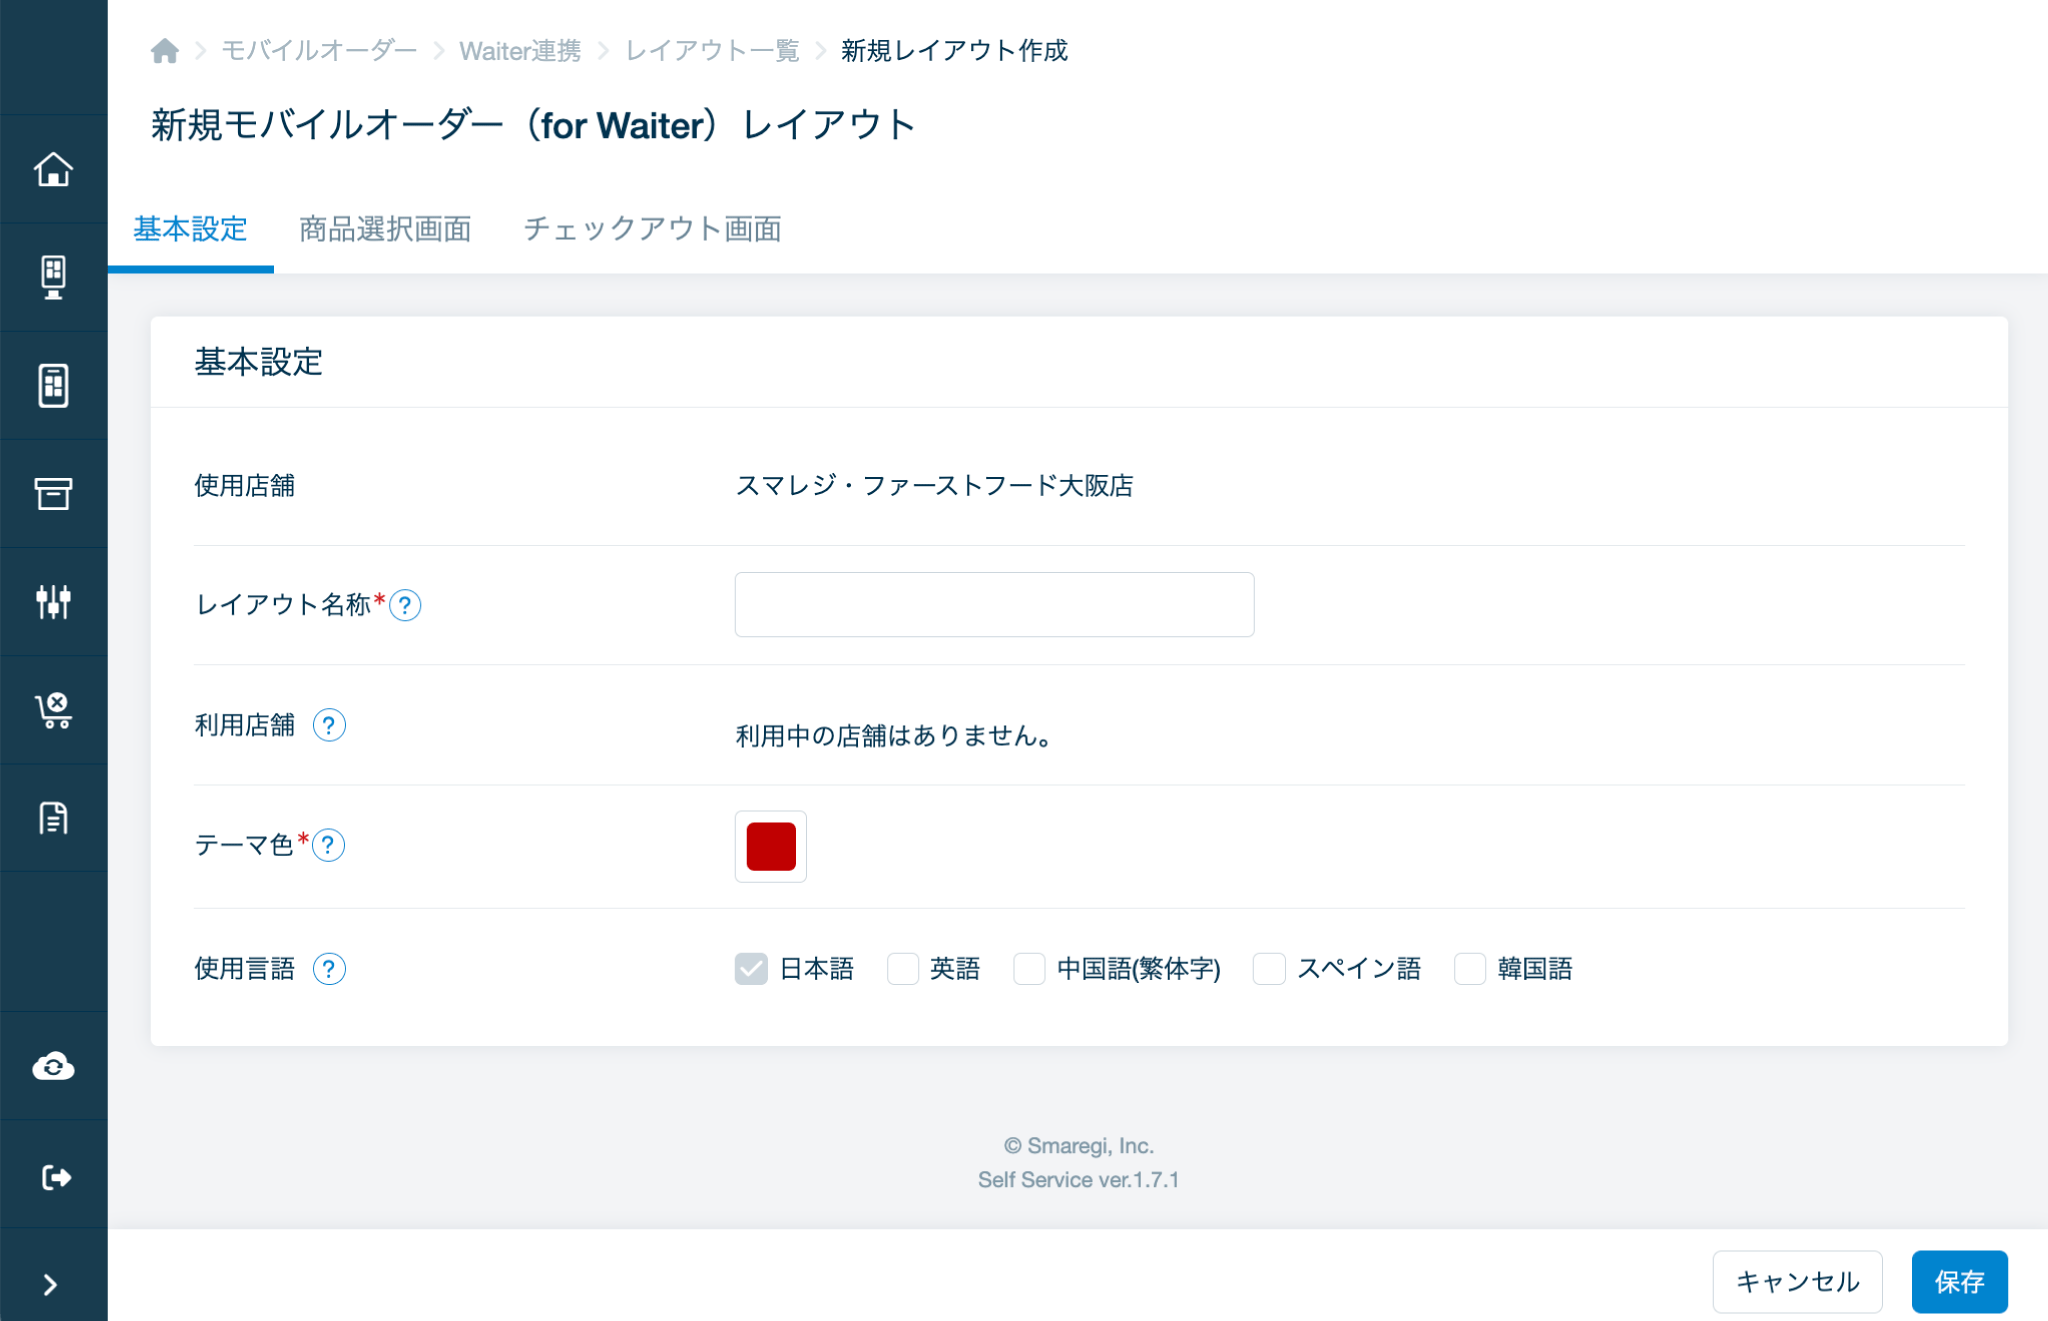2048x1321 pixels.
Task: Open the チェックアウト画面 tab
Action: 652,229
